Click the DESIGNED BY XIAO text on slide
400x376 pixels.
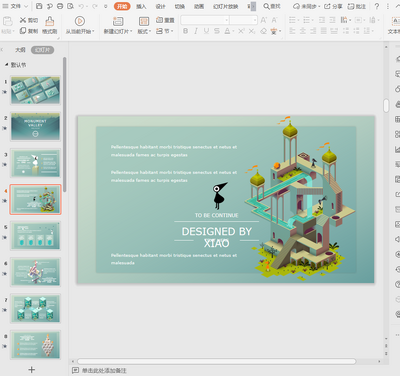tap(217, 237)
